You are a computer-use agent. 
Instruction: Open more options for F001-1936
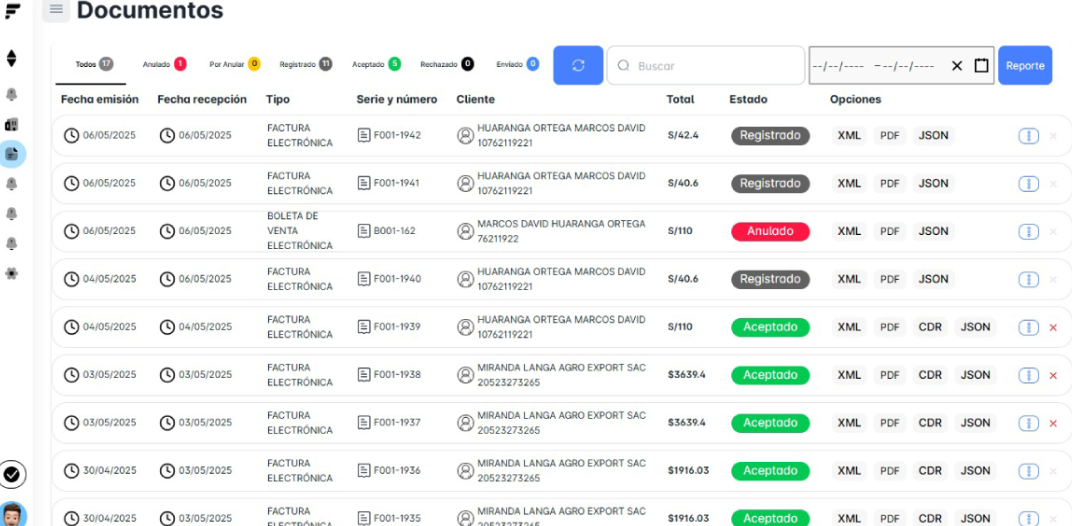(x=1029, y=471)
